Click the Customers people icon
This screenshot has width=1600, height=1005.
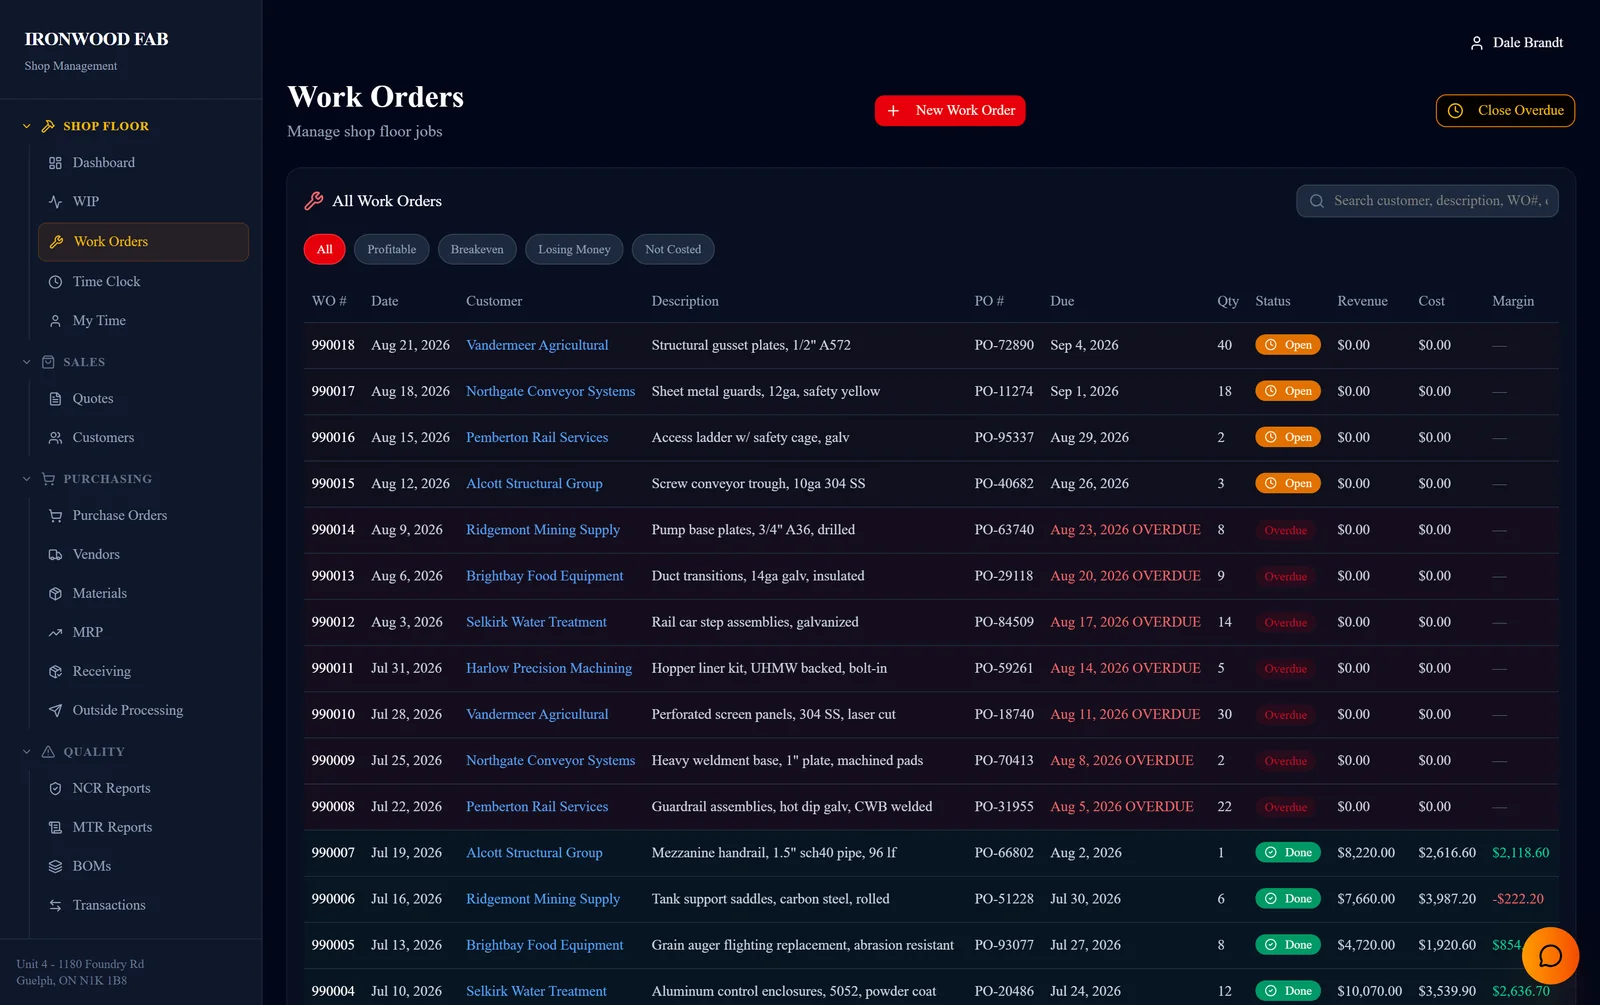click(55, 438)
